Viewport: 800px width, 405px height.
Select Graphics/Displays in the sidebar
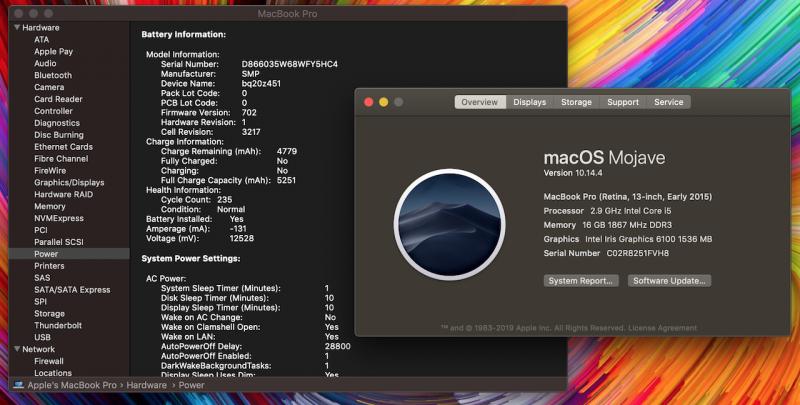(69, 182)
